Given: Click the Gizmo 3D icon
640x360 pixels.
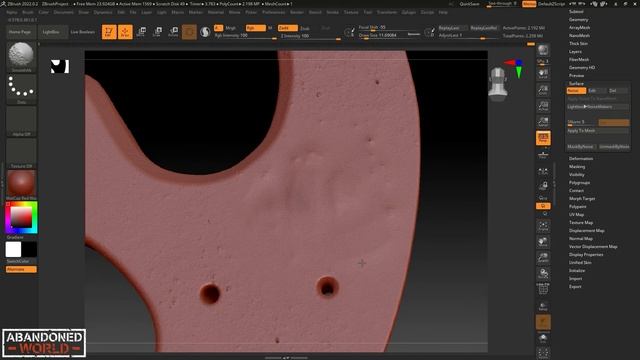Looking at the screenshot, I should tap(189, 32).
